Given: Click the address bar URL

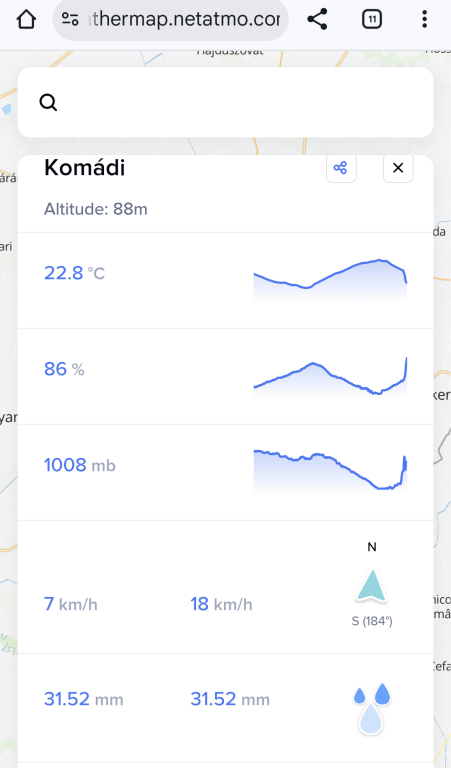Looking at the screenshot, I should click(x=186, y=20).
